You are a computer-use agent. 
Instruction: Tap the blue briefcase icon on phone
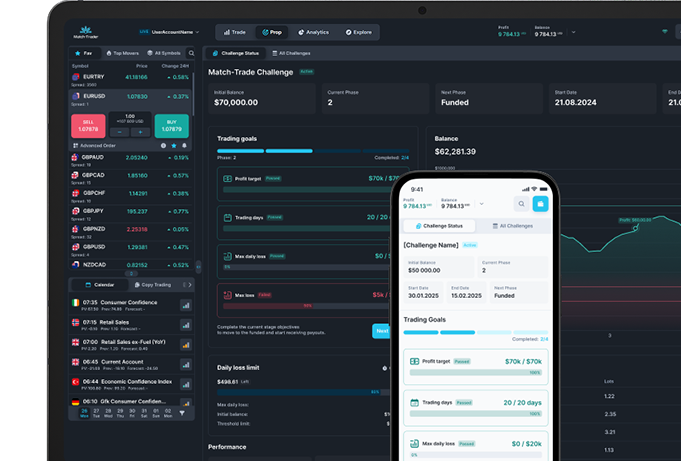pyautogui.click(x=541, y=204)
